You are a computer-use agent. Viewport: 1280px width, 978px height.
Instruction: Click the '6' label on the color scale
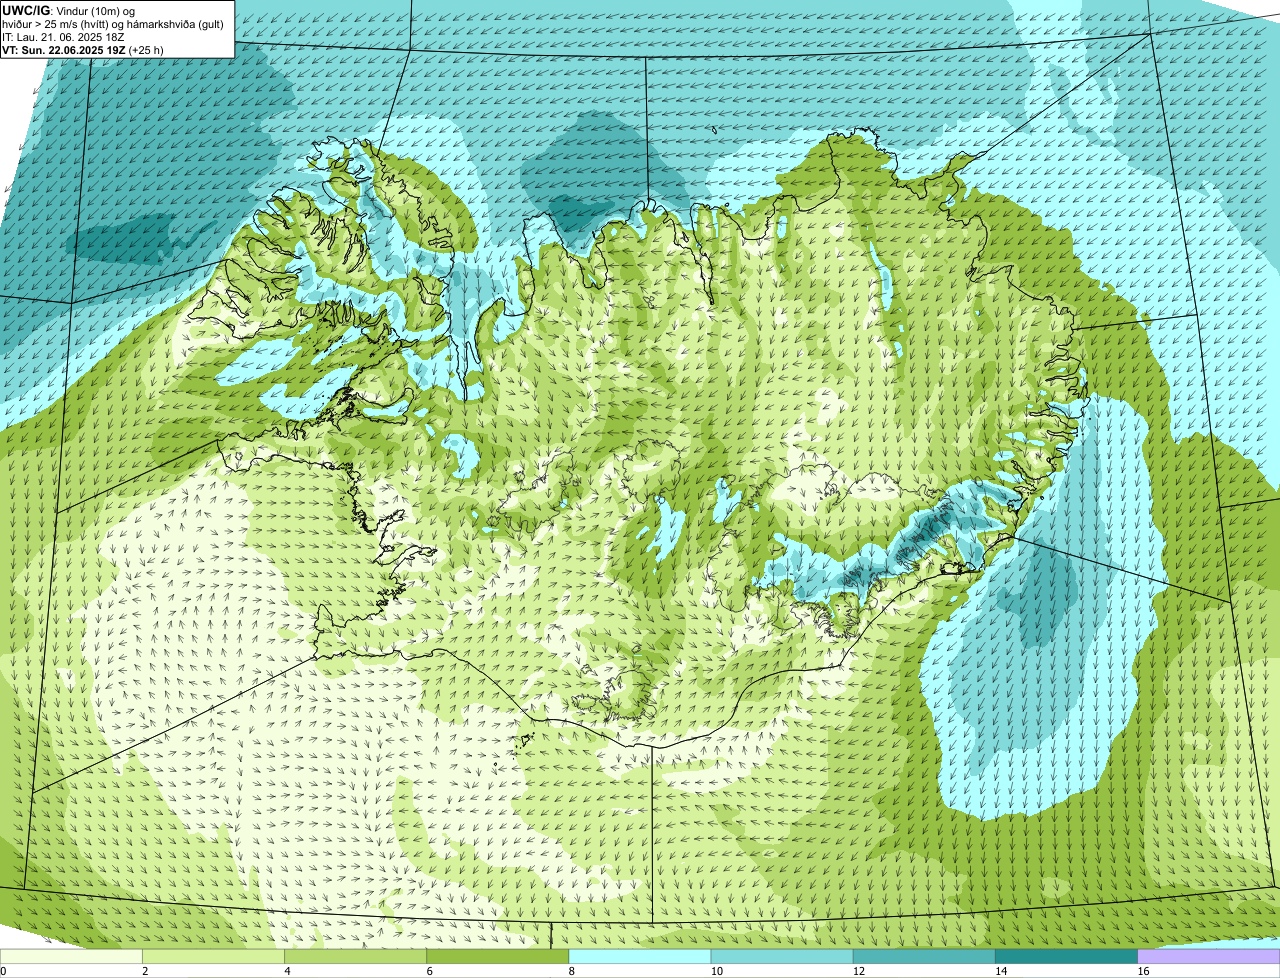(429, 971)
